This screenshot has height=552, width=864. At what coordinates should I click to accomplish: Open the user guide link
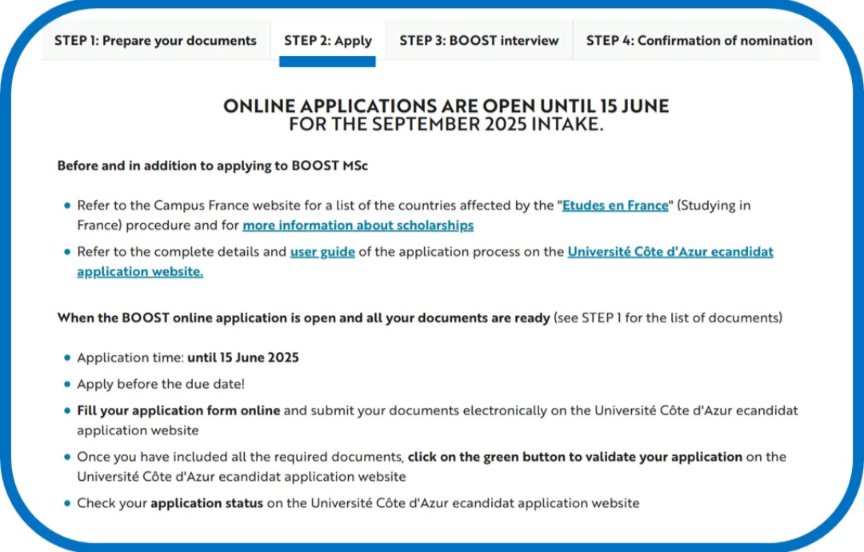322,252
